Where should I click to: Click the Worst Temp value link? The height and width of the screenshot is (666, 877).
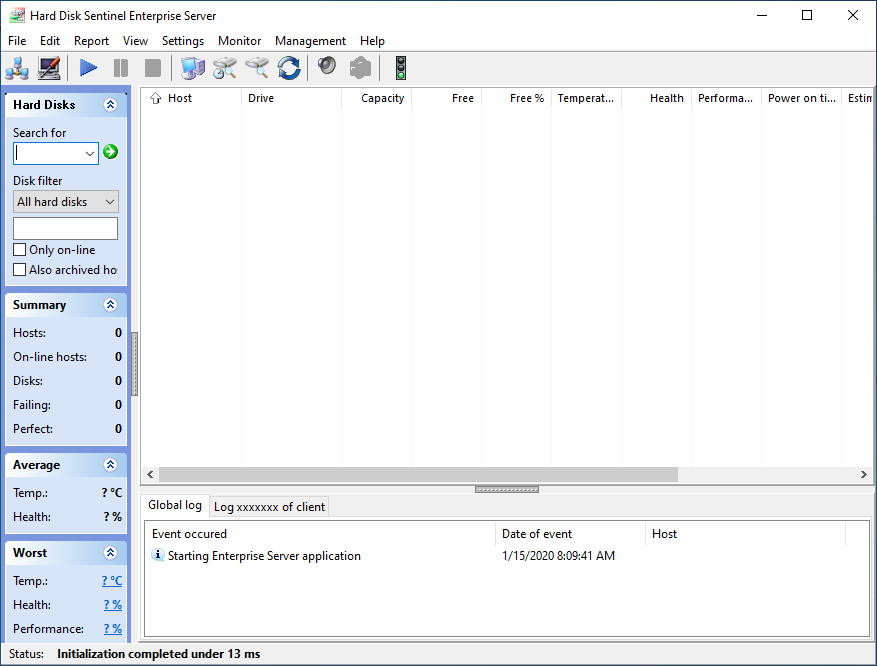(x=112, y=581)
